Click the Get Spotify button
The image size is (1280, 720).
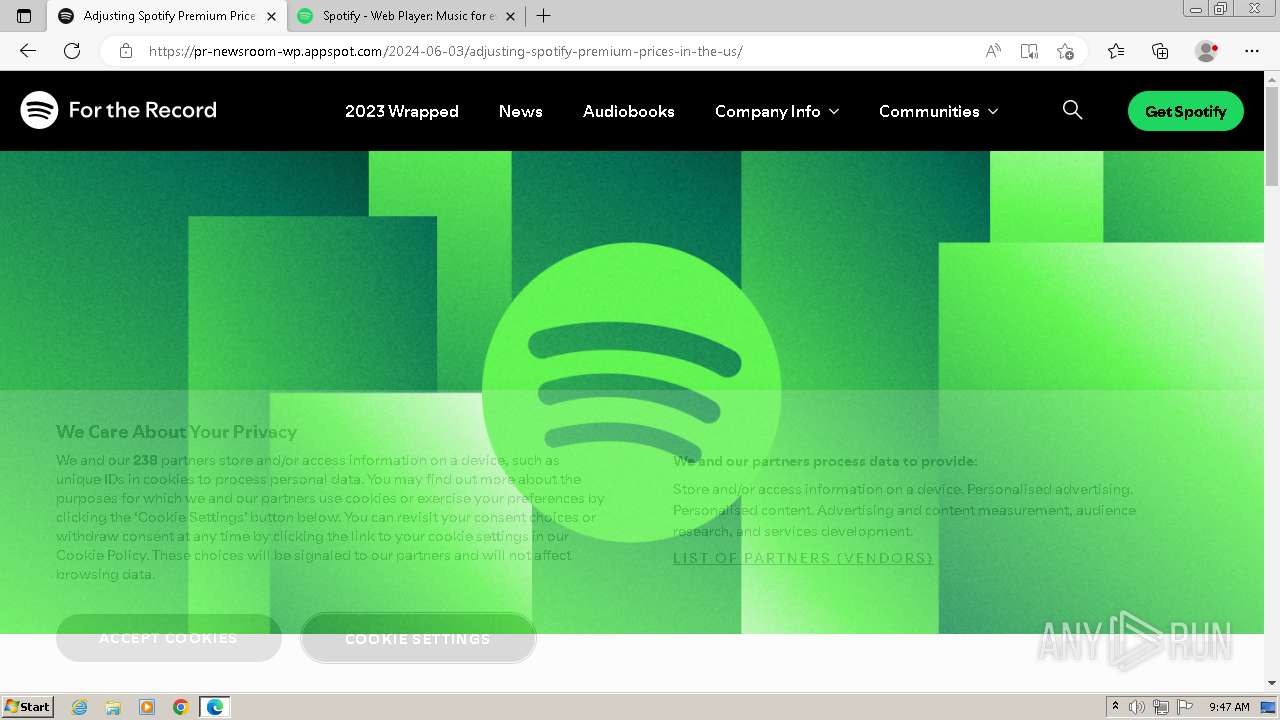coord(1186,111)
